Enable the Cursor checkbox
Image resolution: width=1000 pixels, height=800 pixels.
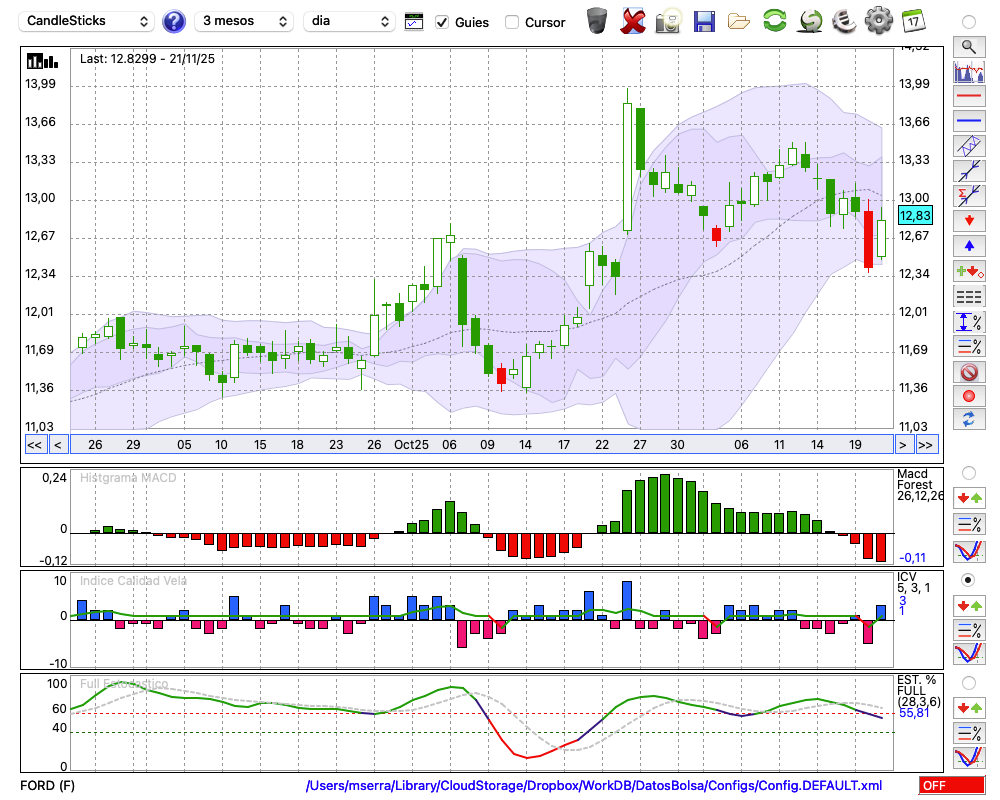512,22
